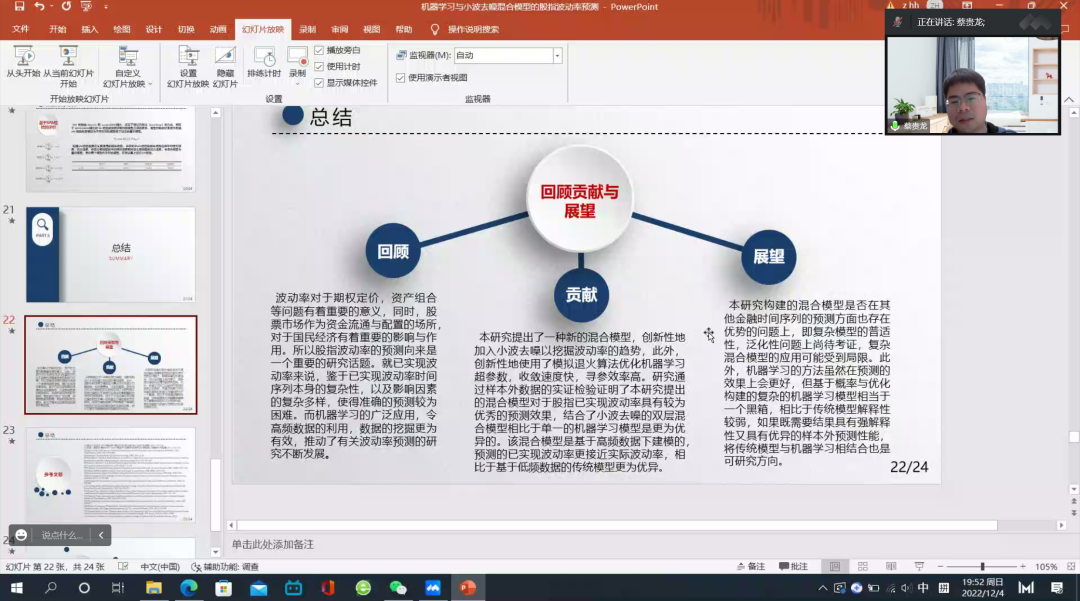Image resolution: width=1080 pixels, height=601 pixels.
Task: Open the 监视器 combo box dropdown
Action: (x=557, y=55)
